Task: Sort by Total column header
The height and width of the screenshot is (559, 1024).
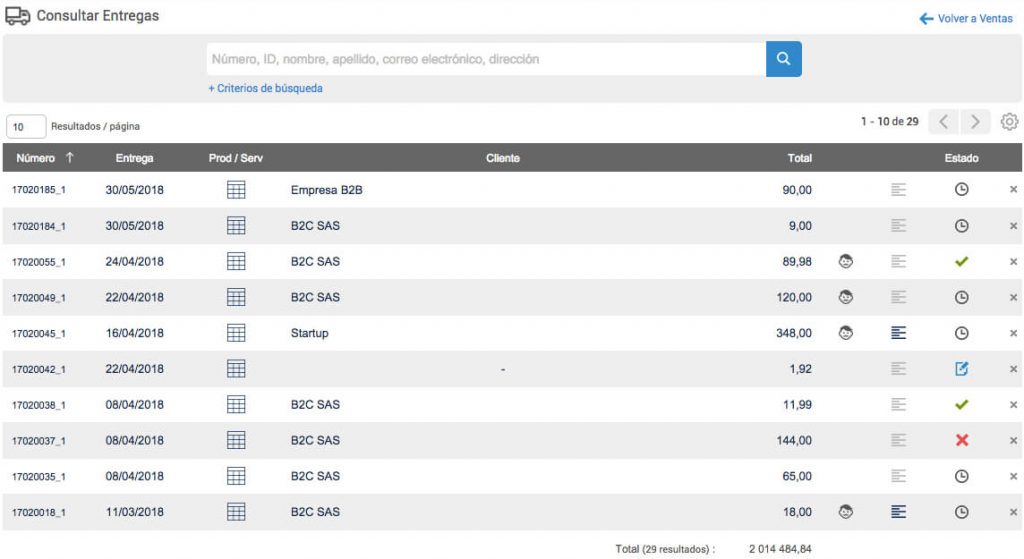Action: pyautogui.click(x=799, y=158)
